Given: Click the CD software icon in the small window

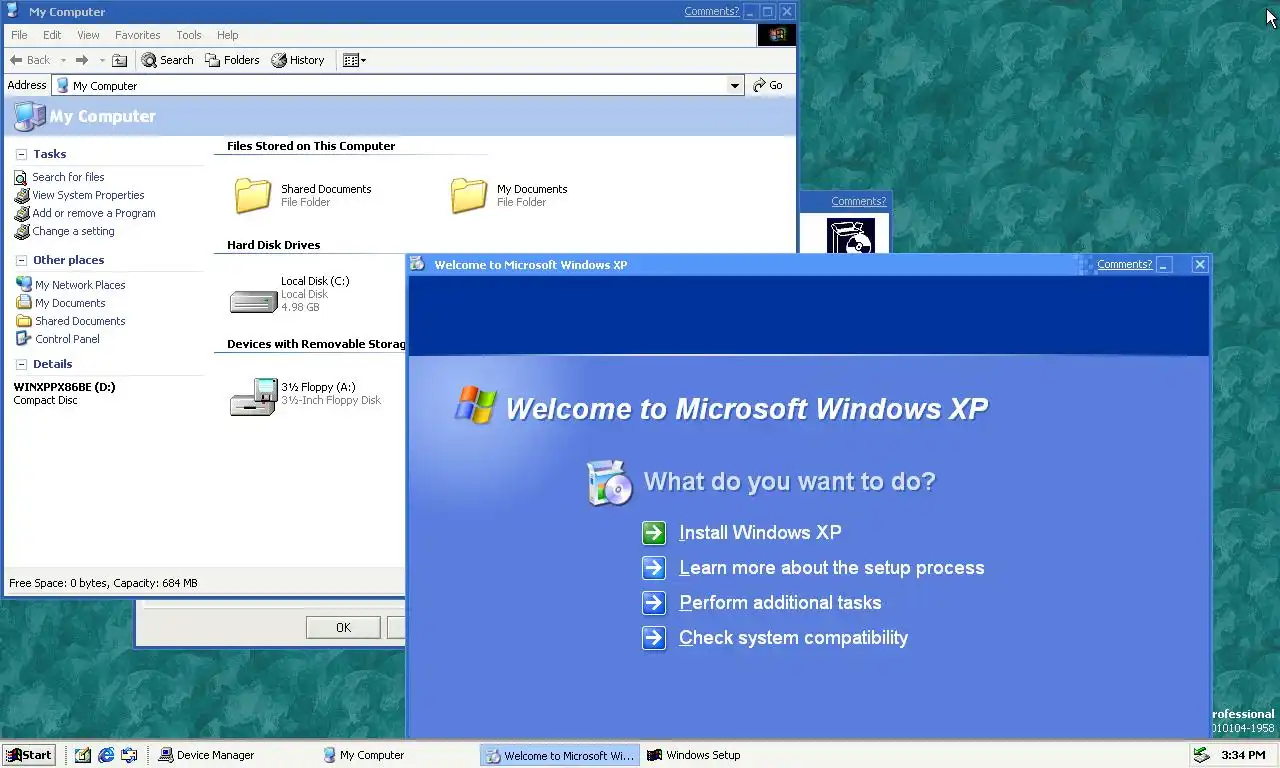Looking at the screenshot, I should pyautogui.click(x=851, y=236).
